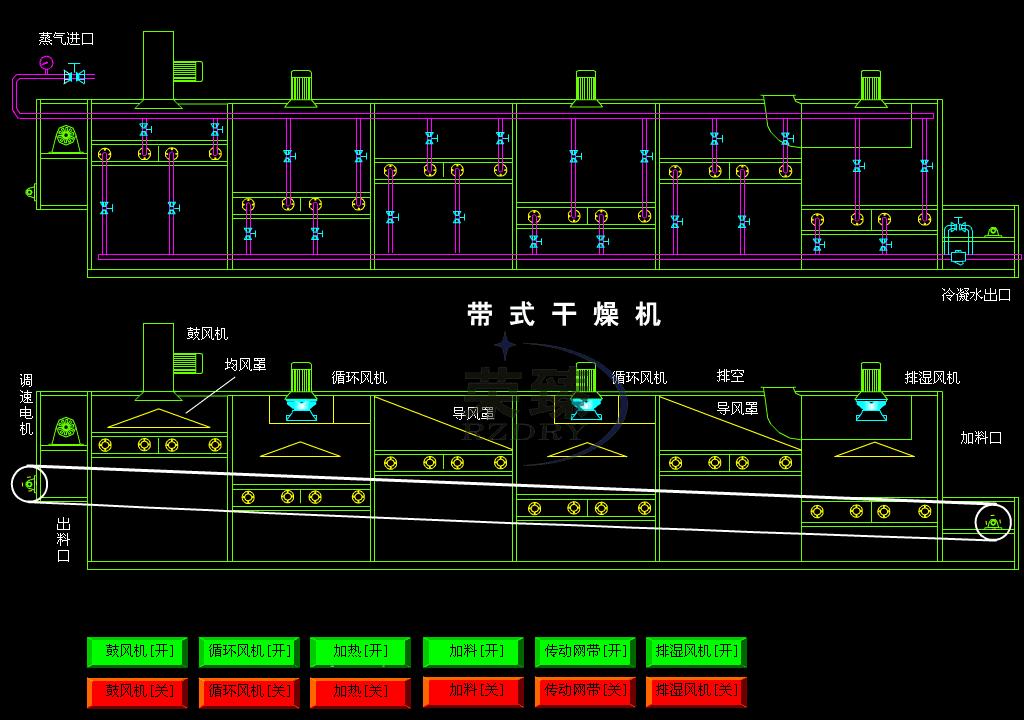The image size is (1024, 720).
Task: Start the mesh belt with 传动网带[开]
Action: tap(586, 652)
